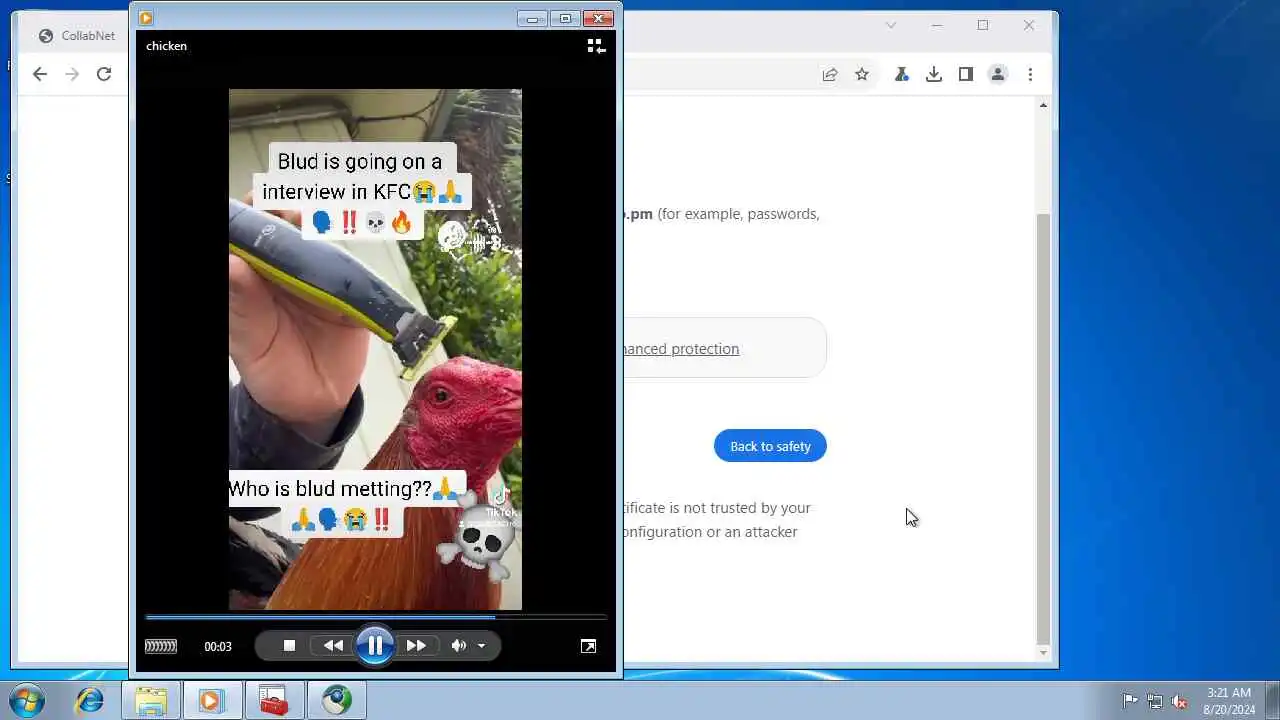The height and width of the screenshot is (720, 1280).
Task: Click the elapsed time 00:03
Action: [x=218, y=647]
